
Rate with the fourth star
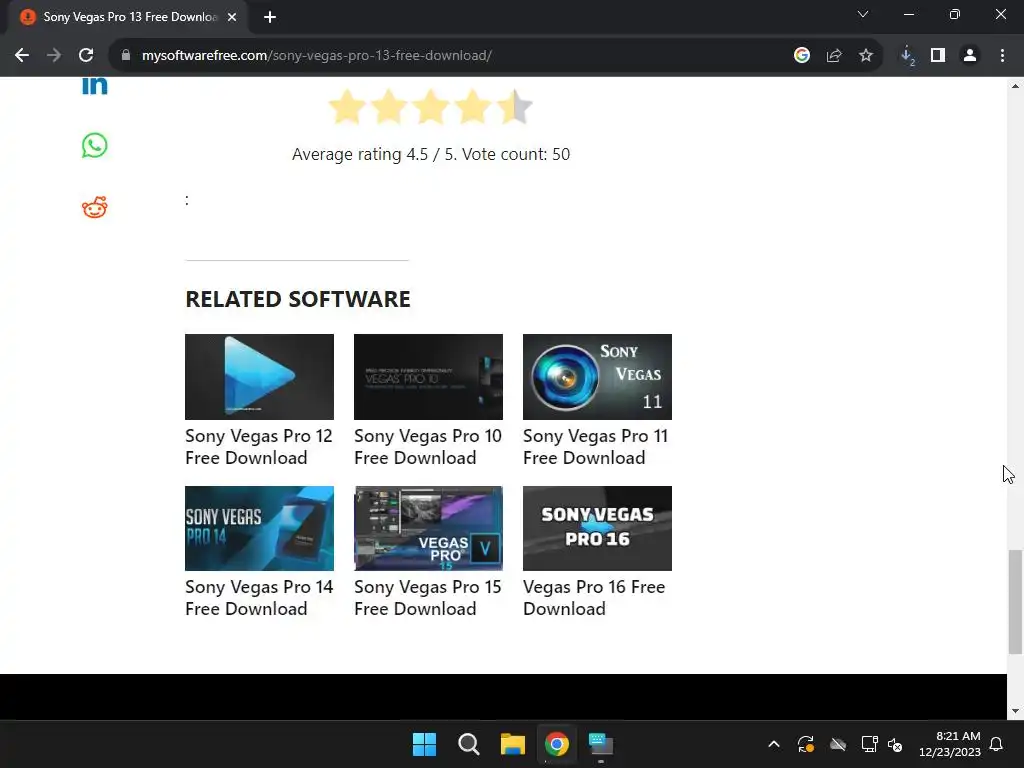click(x=472, y=107)
